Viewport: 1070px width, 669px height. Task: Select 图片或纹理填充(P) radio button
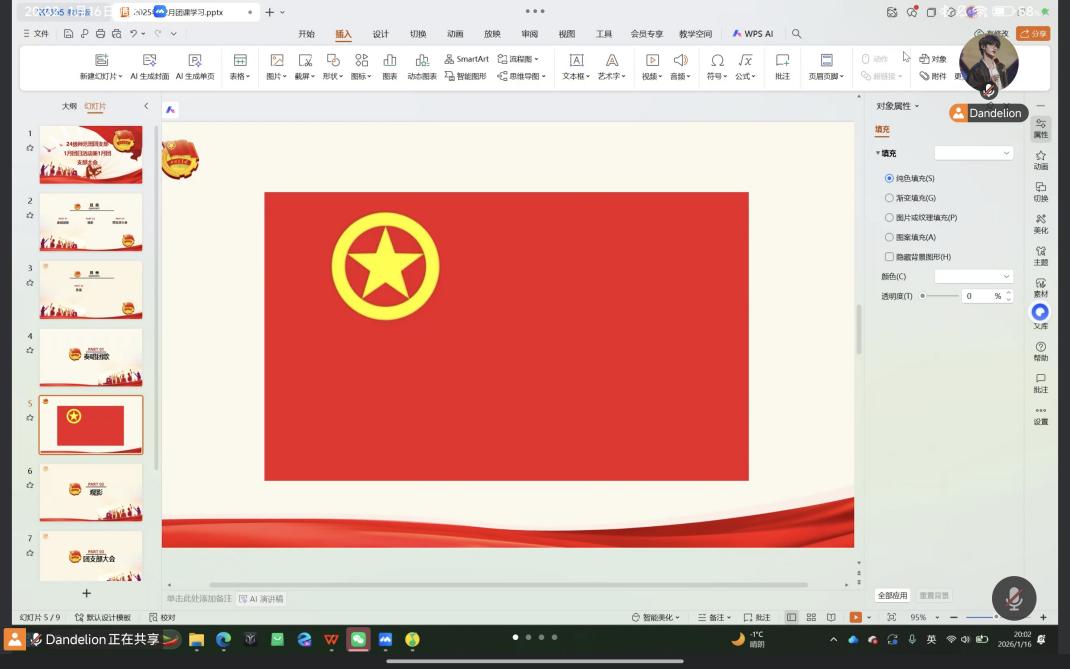point(889,217)
